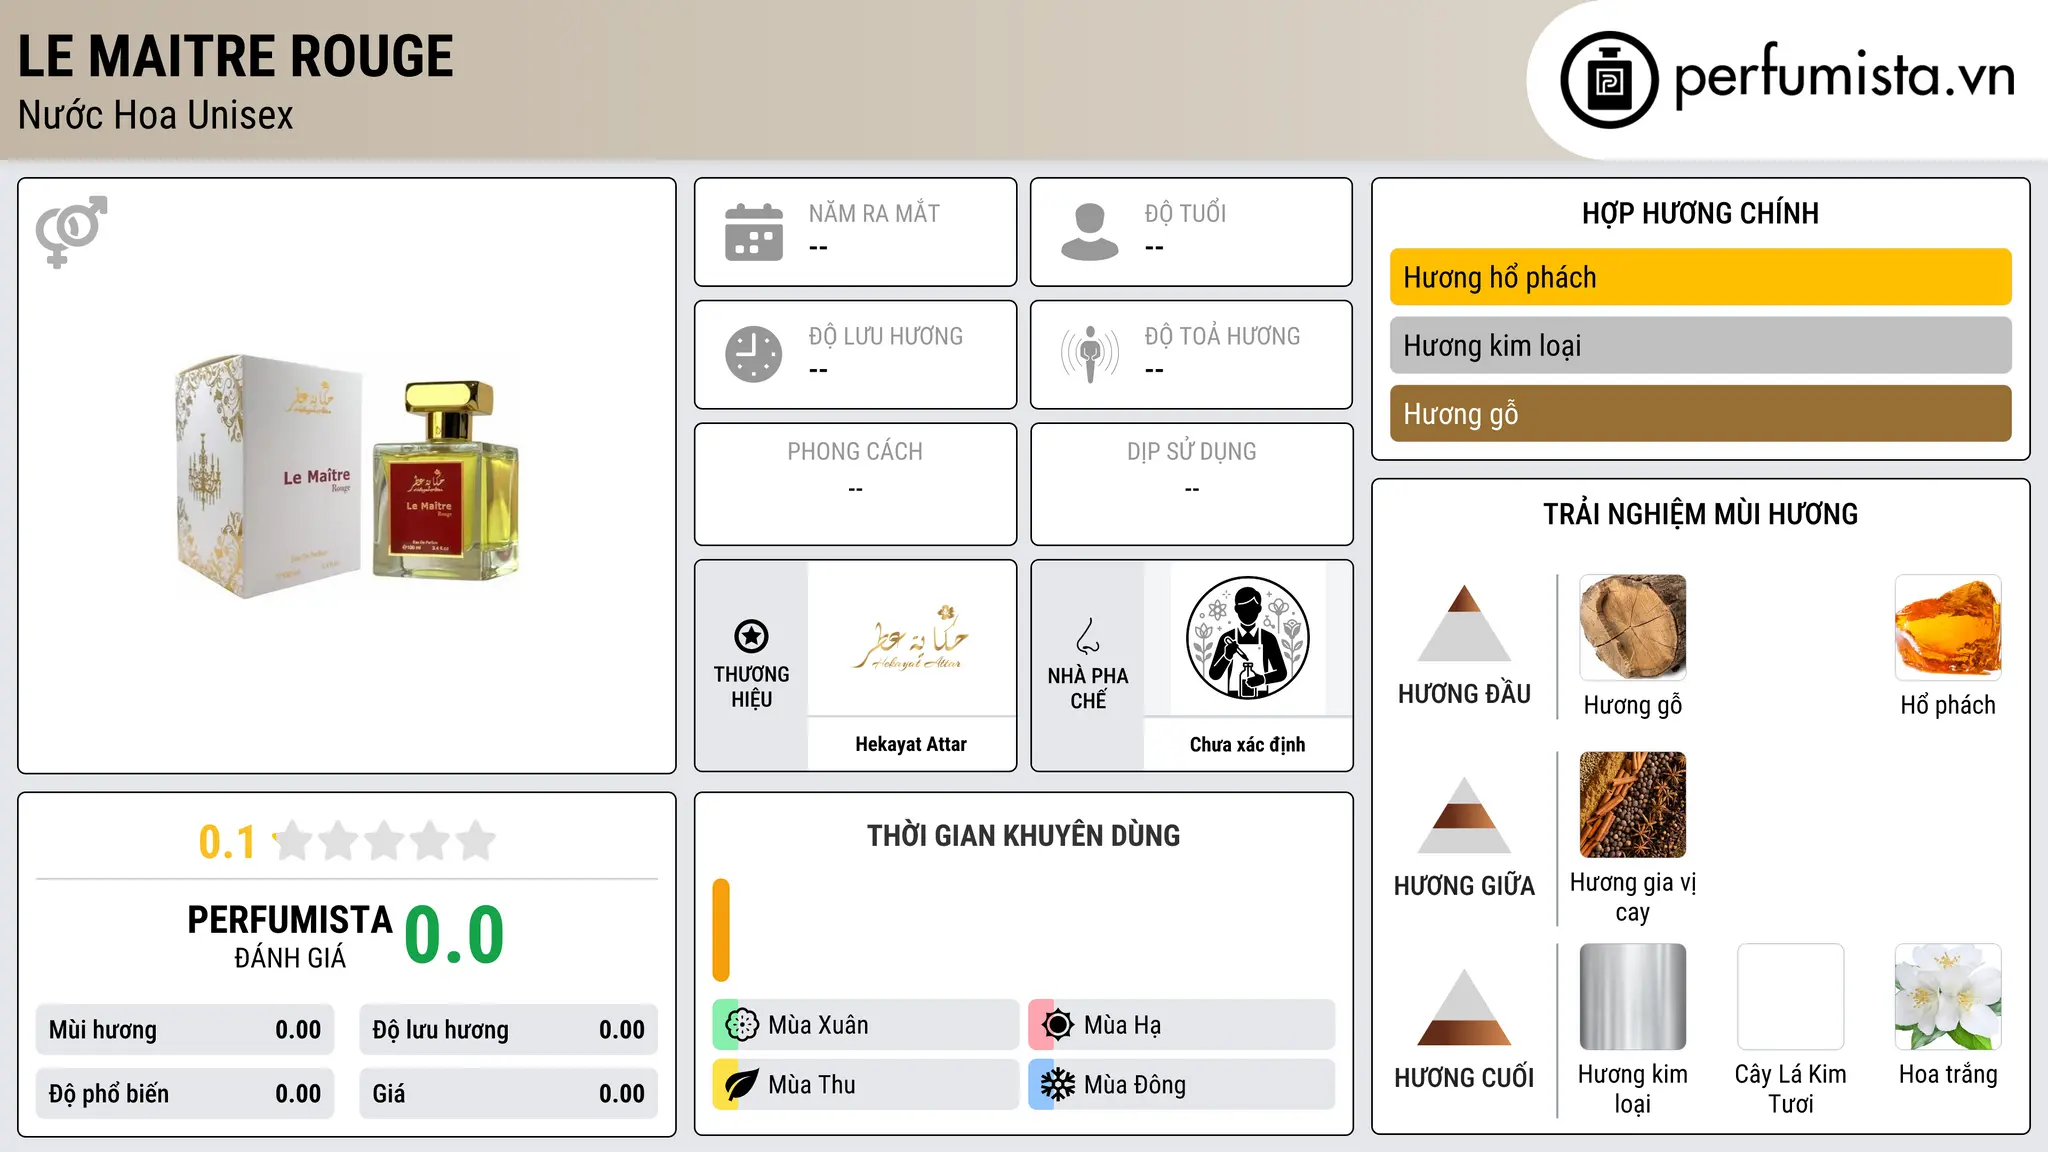
Task: Click the NĂM RA MẮT label
Action: pyautogui.click(x=874, y=214)
